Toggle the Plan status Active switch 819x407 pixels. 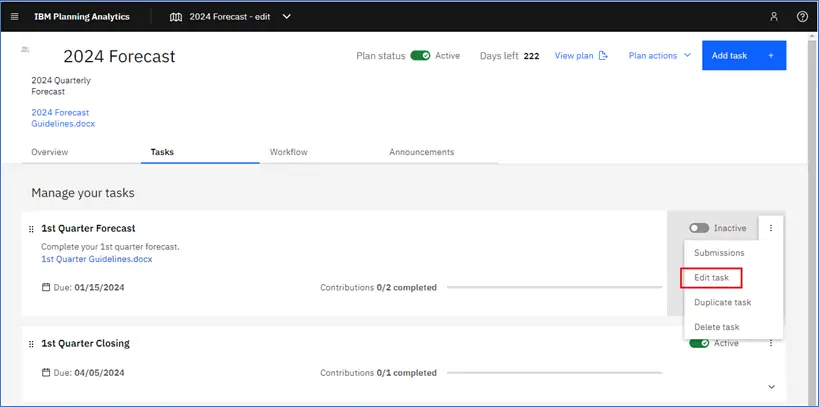[420, 55]
